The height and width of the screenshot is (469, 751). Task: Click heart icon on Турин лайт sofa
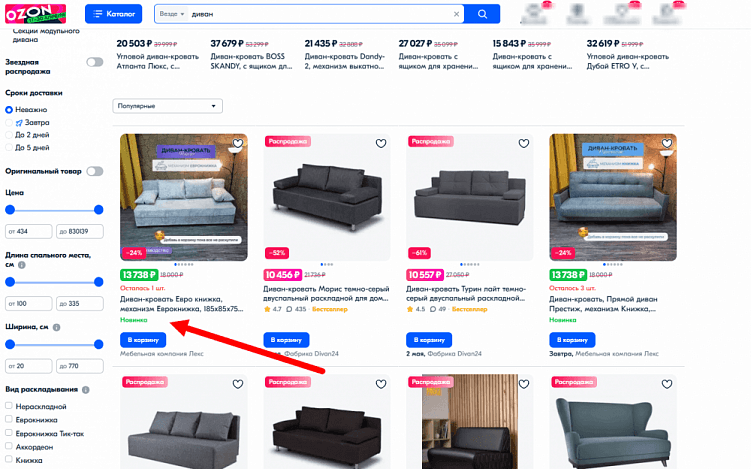pos(524,143)
